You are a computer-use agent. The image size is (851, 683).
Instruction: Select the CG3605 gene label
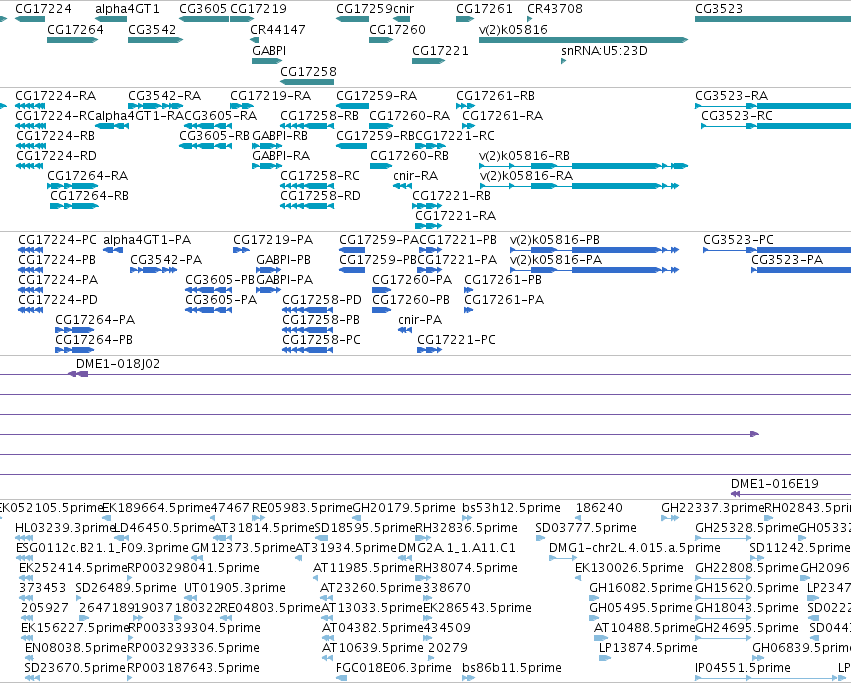(x=203, y=9)
